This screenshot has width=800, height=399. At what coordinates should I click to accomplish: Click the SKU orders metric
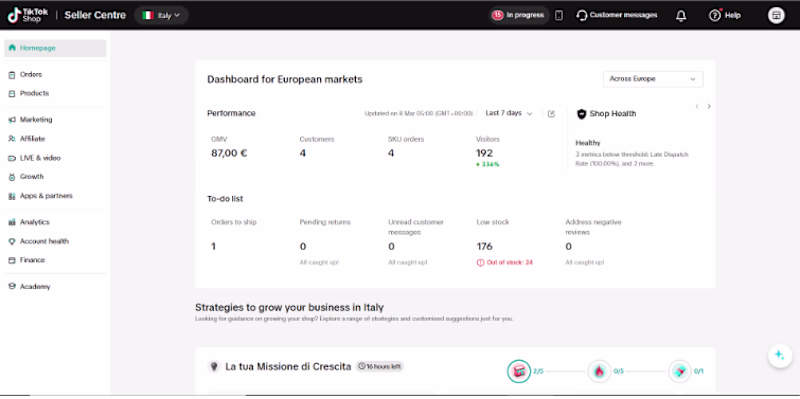point(406,147)
